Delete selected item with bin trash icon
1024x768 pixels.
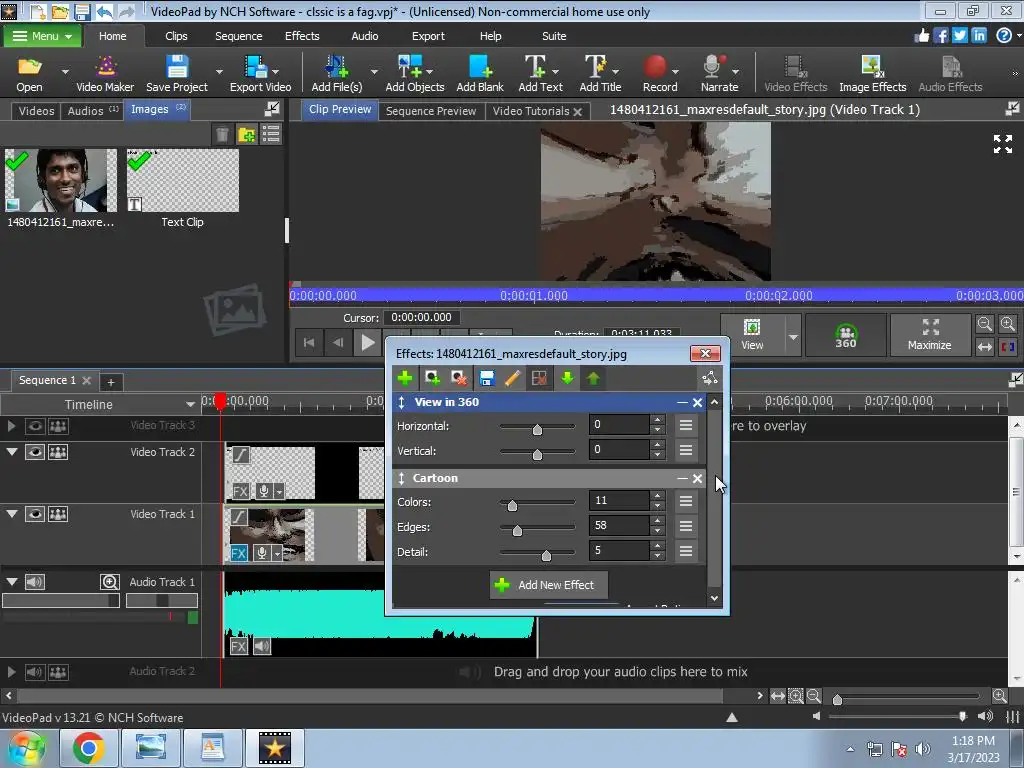click(222, 135)
